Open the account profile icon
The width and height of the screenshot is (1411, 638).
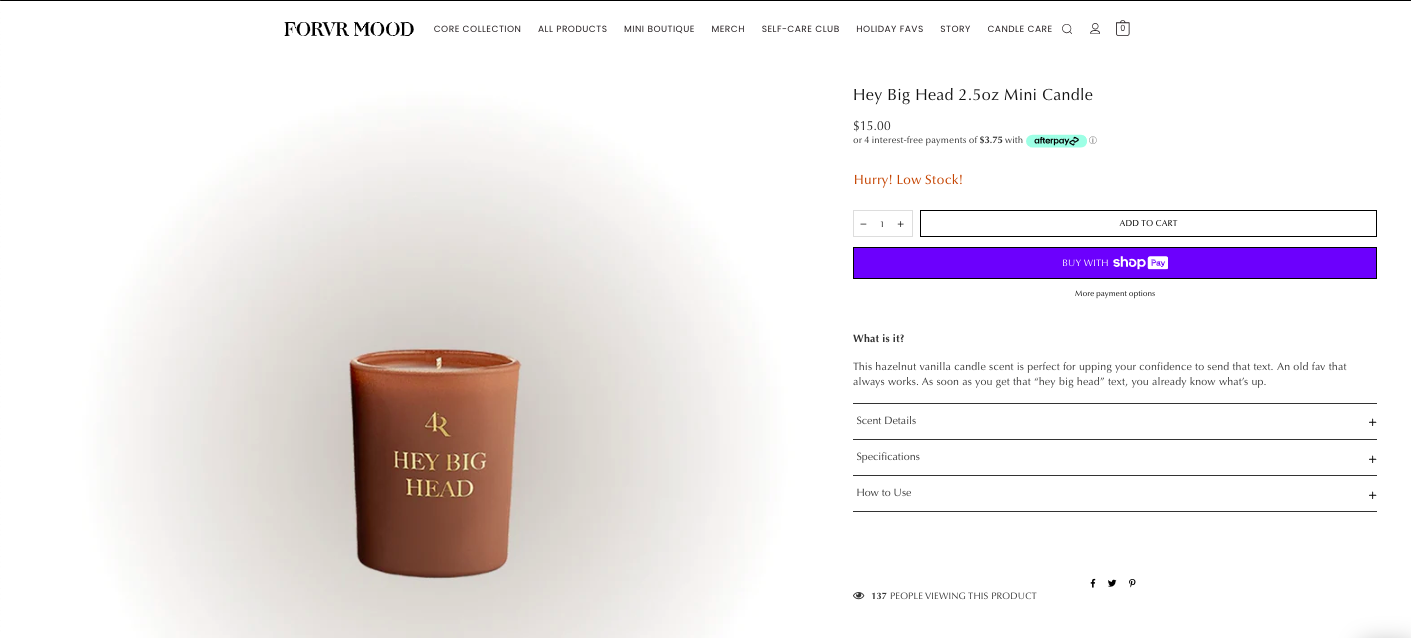click(1095, 29)
